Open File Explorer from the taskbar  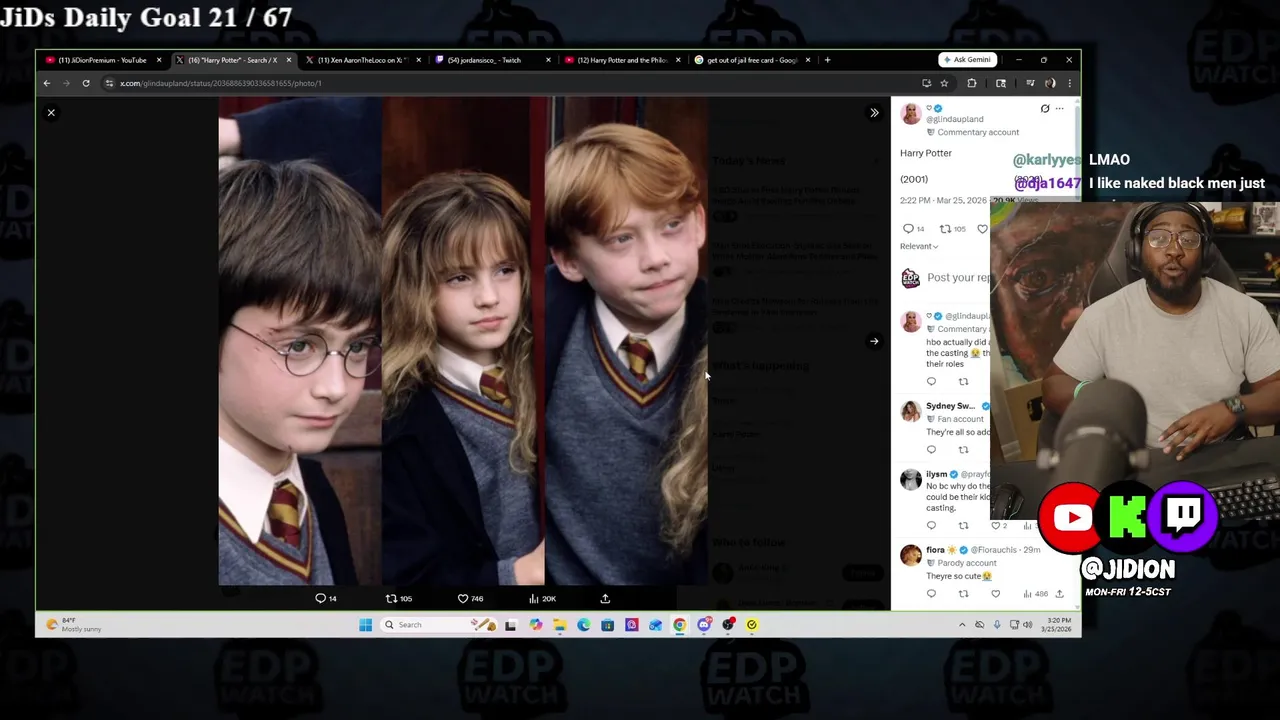point(559,625)
